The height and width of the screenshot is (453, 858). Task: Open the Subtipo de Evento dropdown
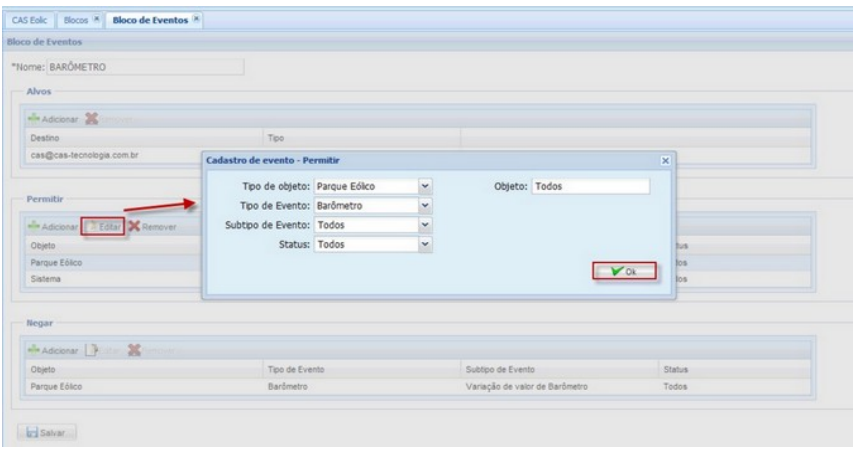(x=424, y=225)
